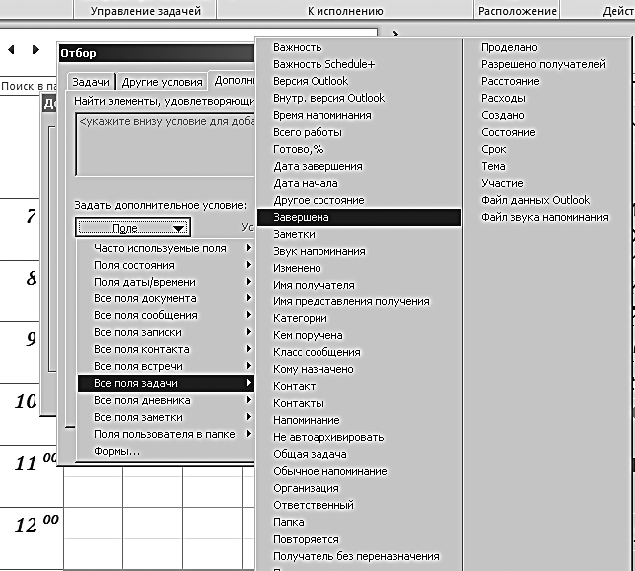The height and width of the screenshot is (571, 635).
Task: Open the Поле dropdown button
Action: pyautogui.click(x=132, y=228)
